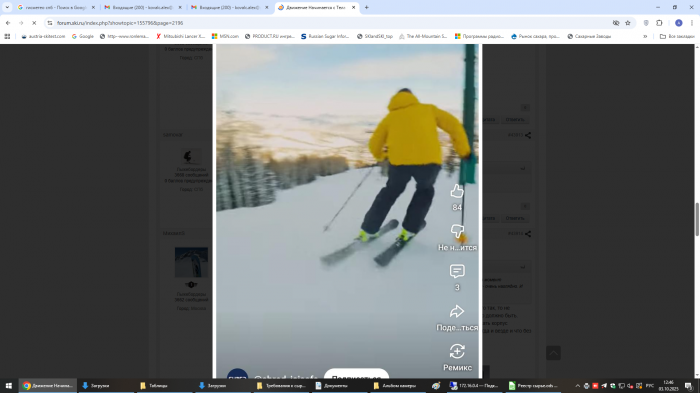Show more bookmarks with double chevron
The height and width of the screenshot is (393, 700).
tap(645, 36)
